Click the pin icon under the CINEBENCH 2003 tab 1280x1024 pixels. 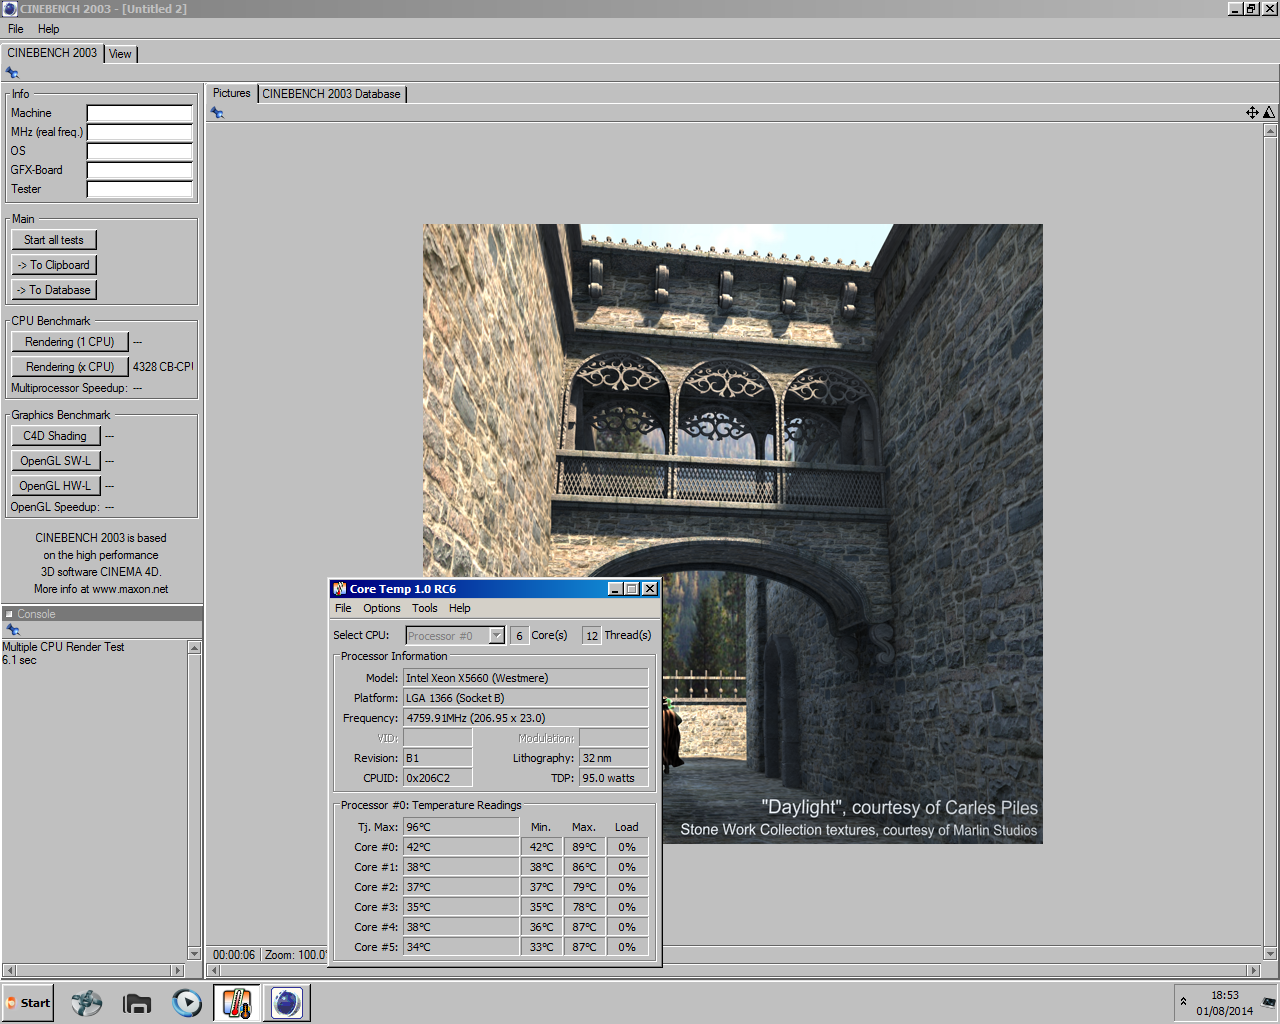tap(12, 73)
